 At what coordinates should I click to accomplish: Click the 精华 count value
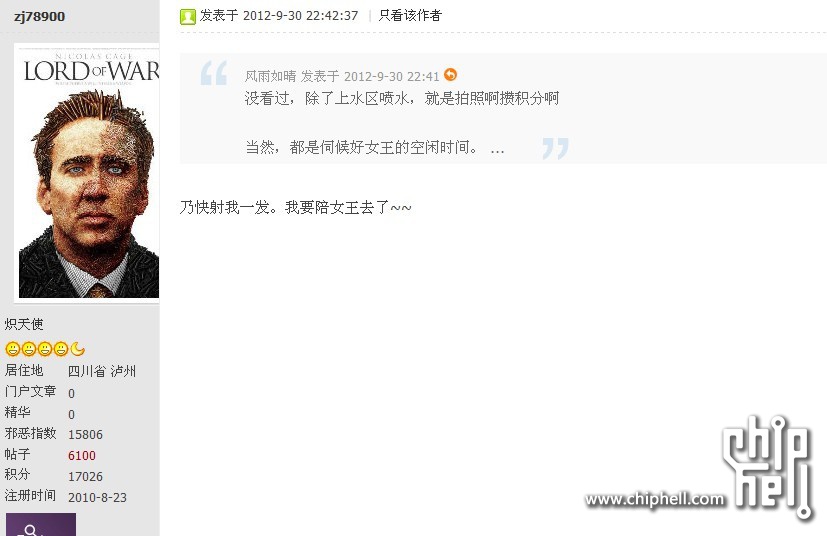tap(71, 414)
